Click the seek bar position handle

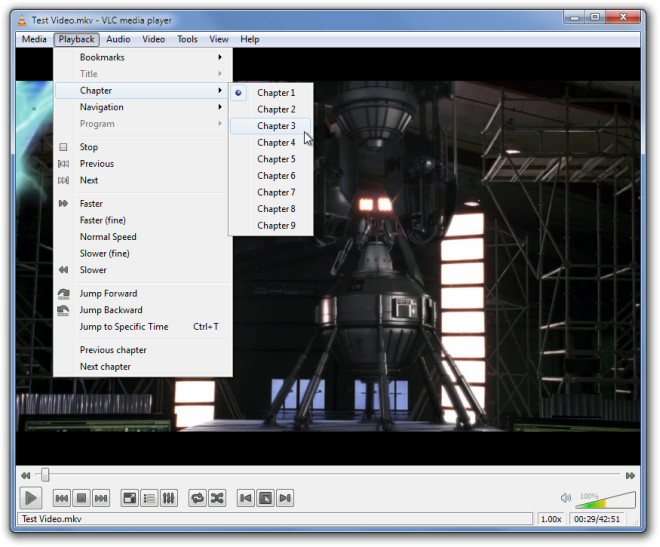[45, 475]
